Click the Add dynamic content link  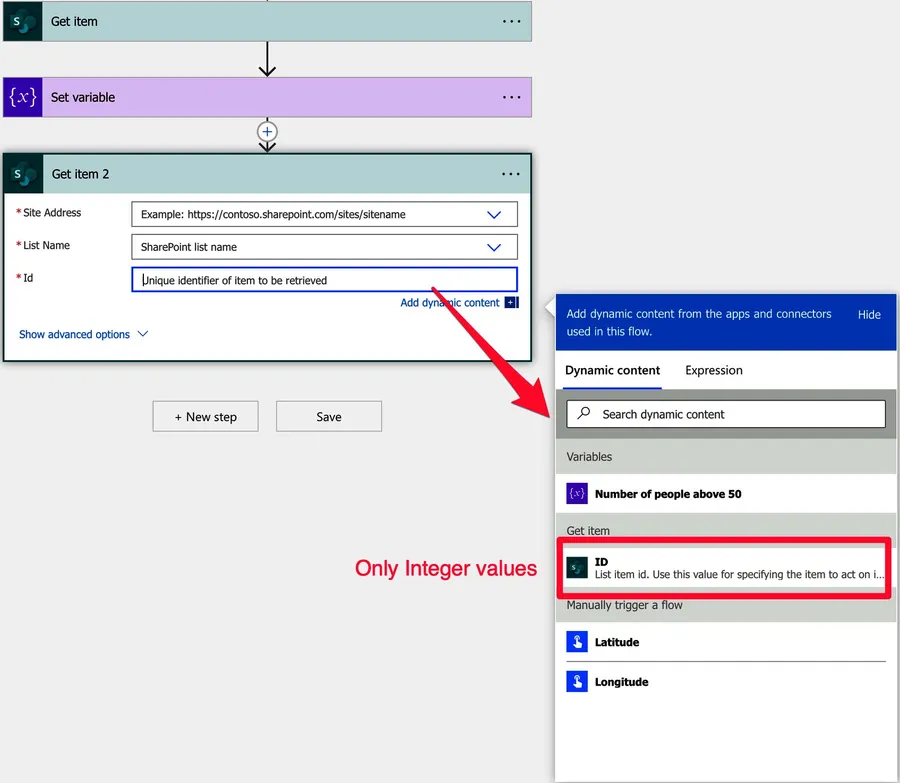(450, 303)
